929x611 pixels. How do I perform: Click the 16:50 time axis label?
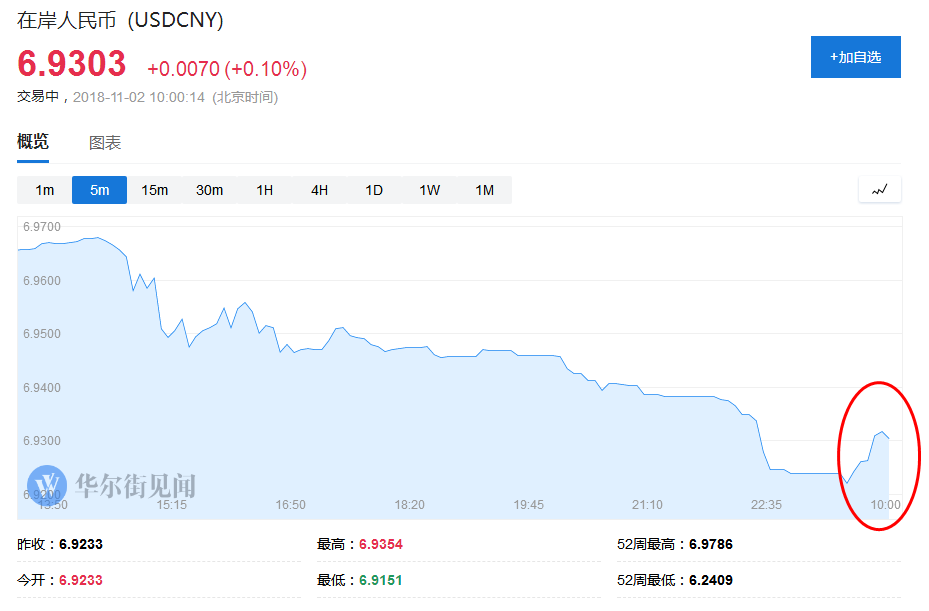pos(290,505)
